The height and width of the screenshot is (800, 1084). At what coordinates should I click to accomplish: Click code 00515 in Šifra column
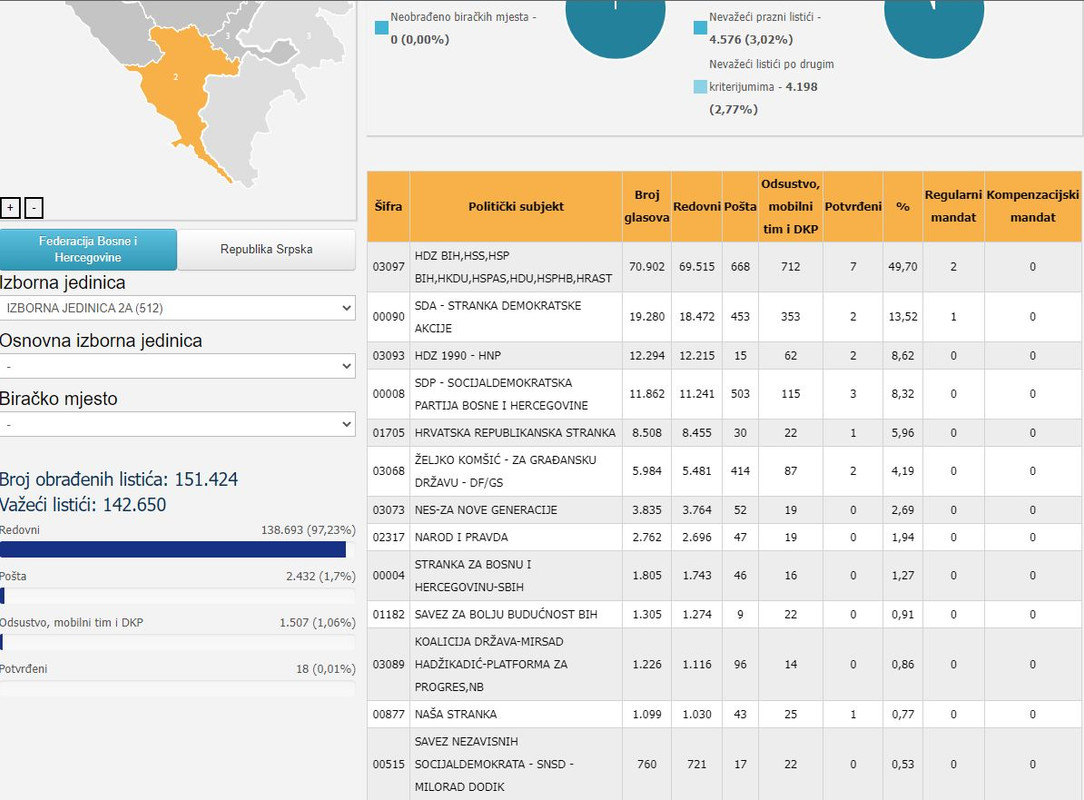[x=389, y=764]
